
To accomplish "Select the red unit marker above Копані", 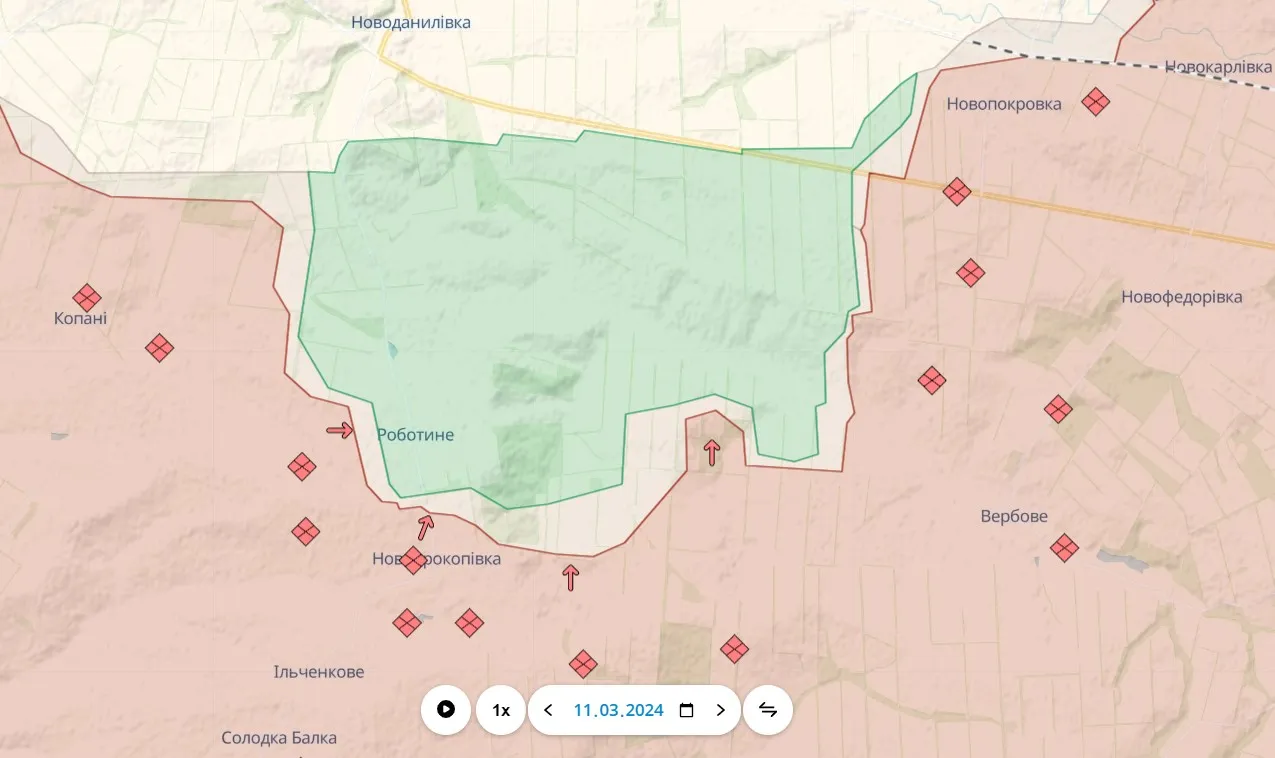I will 87,297.
